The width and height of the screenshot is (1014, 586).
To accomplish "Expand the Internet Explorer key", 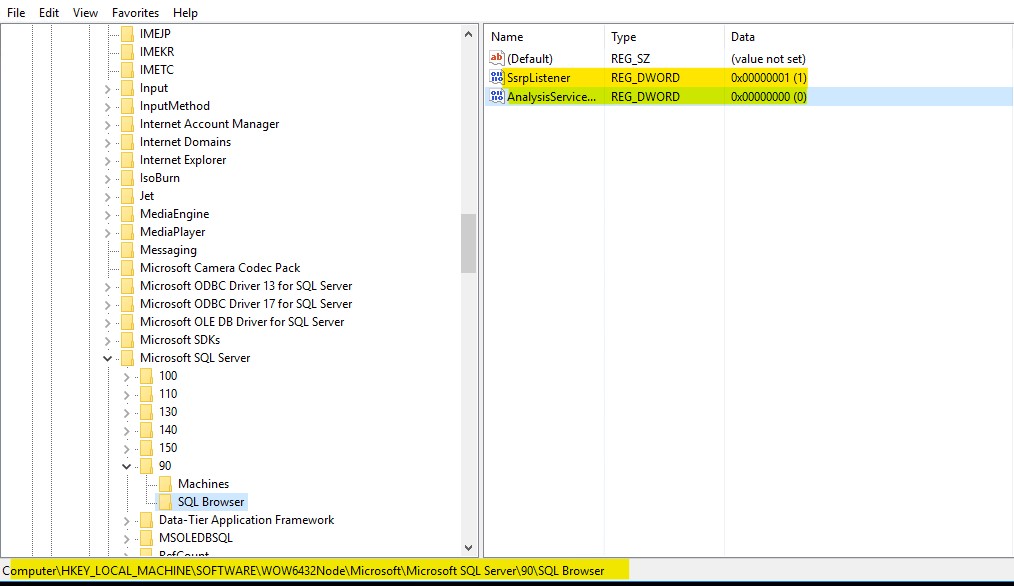I will click(x=107, y=160).
